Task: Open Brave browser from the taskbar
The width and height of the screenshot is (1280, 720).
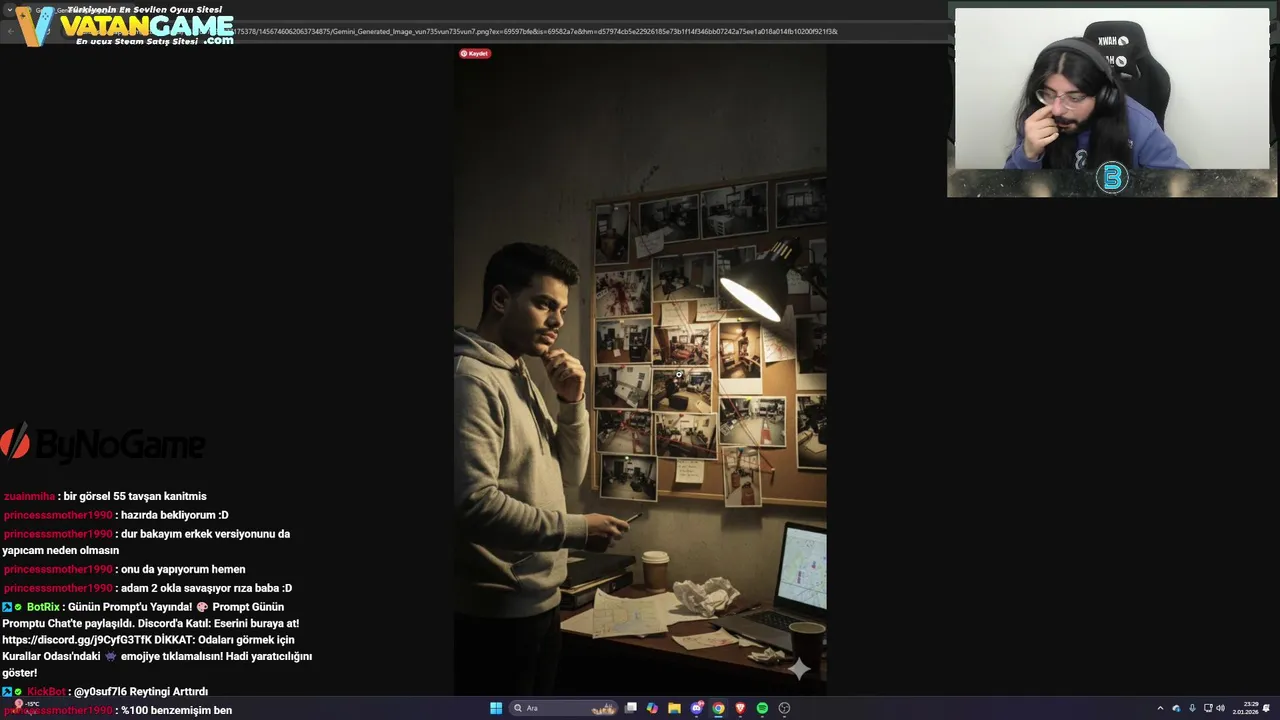Action: click(740, 708)
